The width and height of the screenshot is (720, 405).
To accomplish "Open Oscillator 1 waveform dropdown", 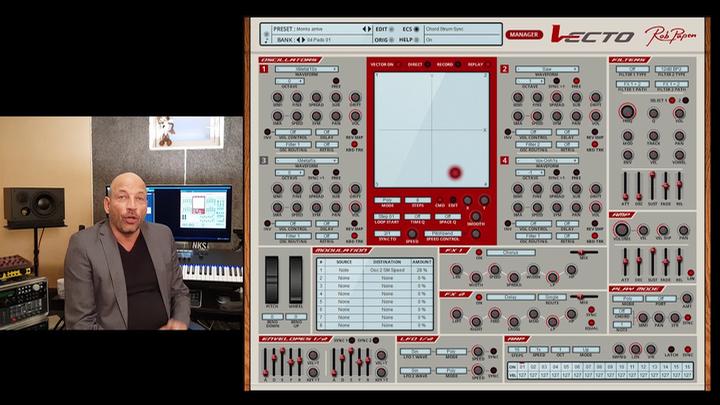I will 306,69.
